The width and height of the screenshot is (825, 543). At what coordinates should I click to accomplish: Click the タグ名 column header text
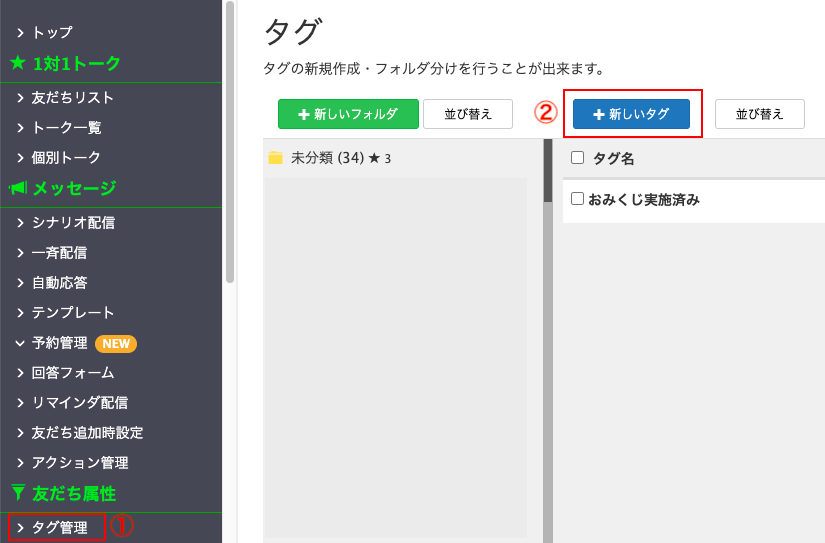[613, 158]
